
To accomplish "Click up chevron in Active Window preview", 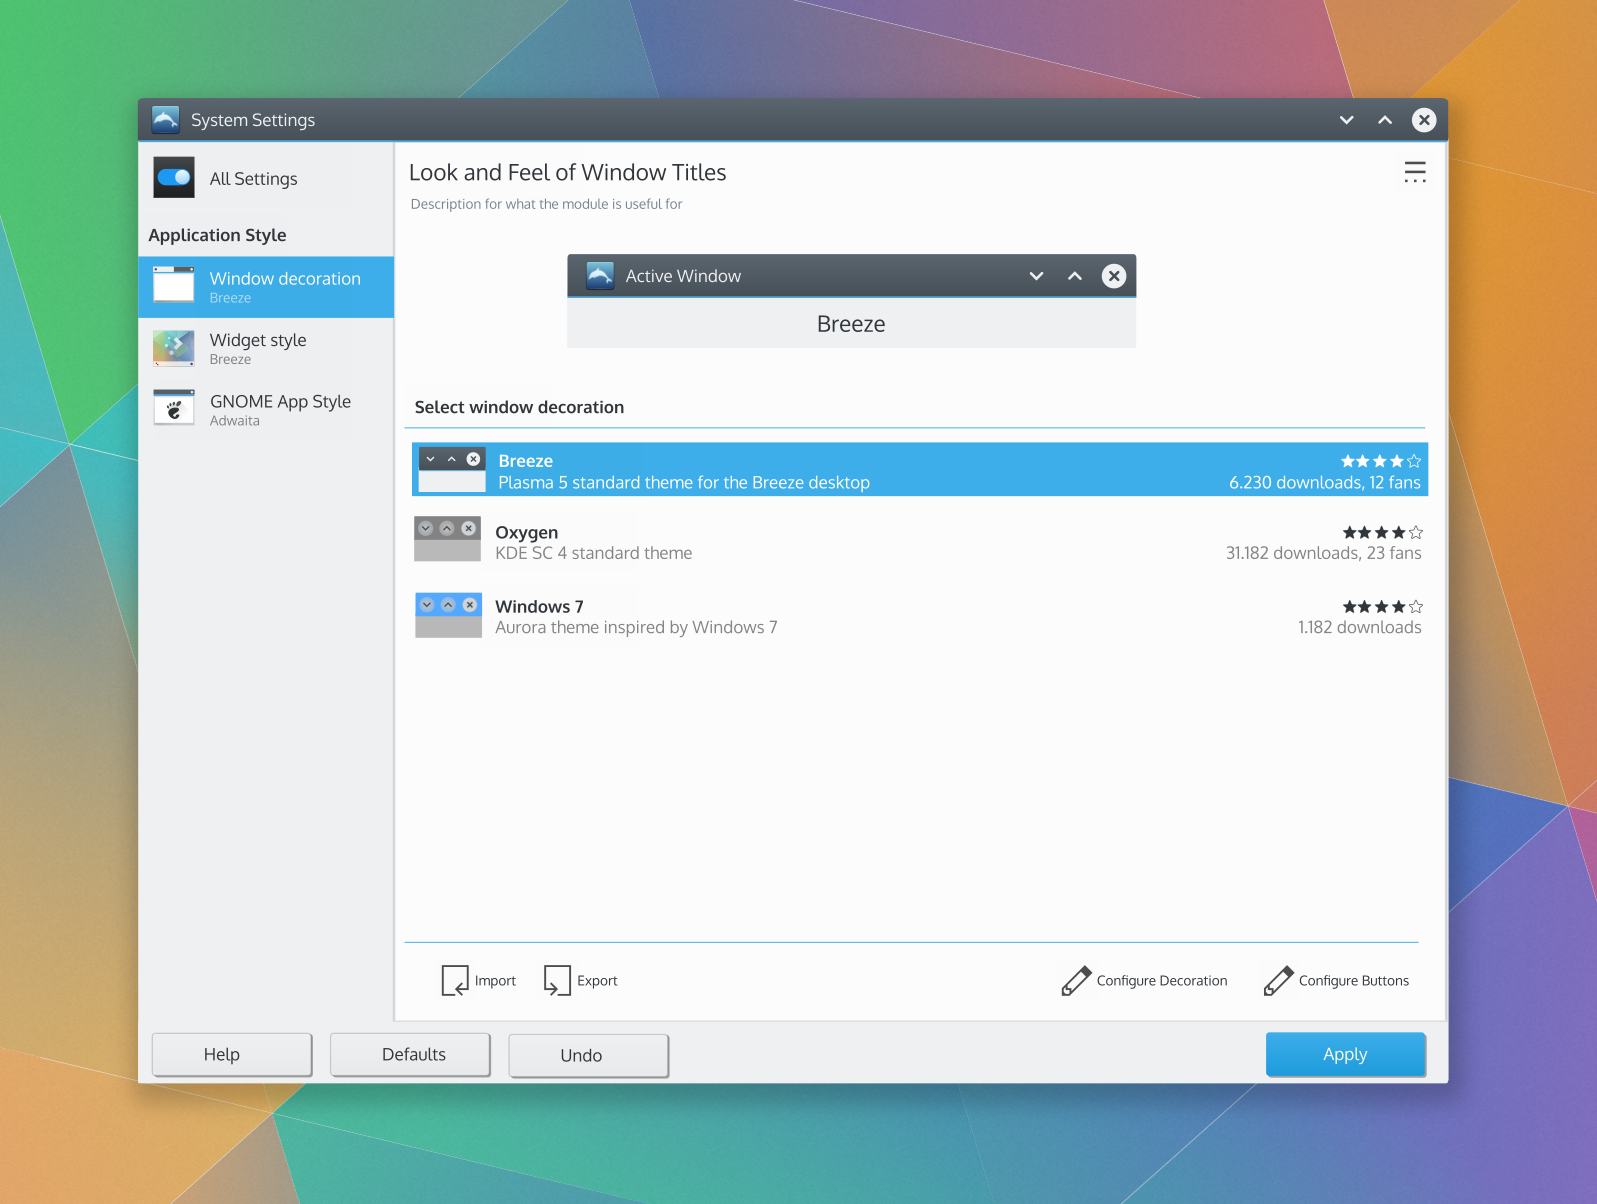I will click(1074, 276).
